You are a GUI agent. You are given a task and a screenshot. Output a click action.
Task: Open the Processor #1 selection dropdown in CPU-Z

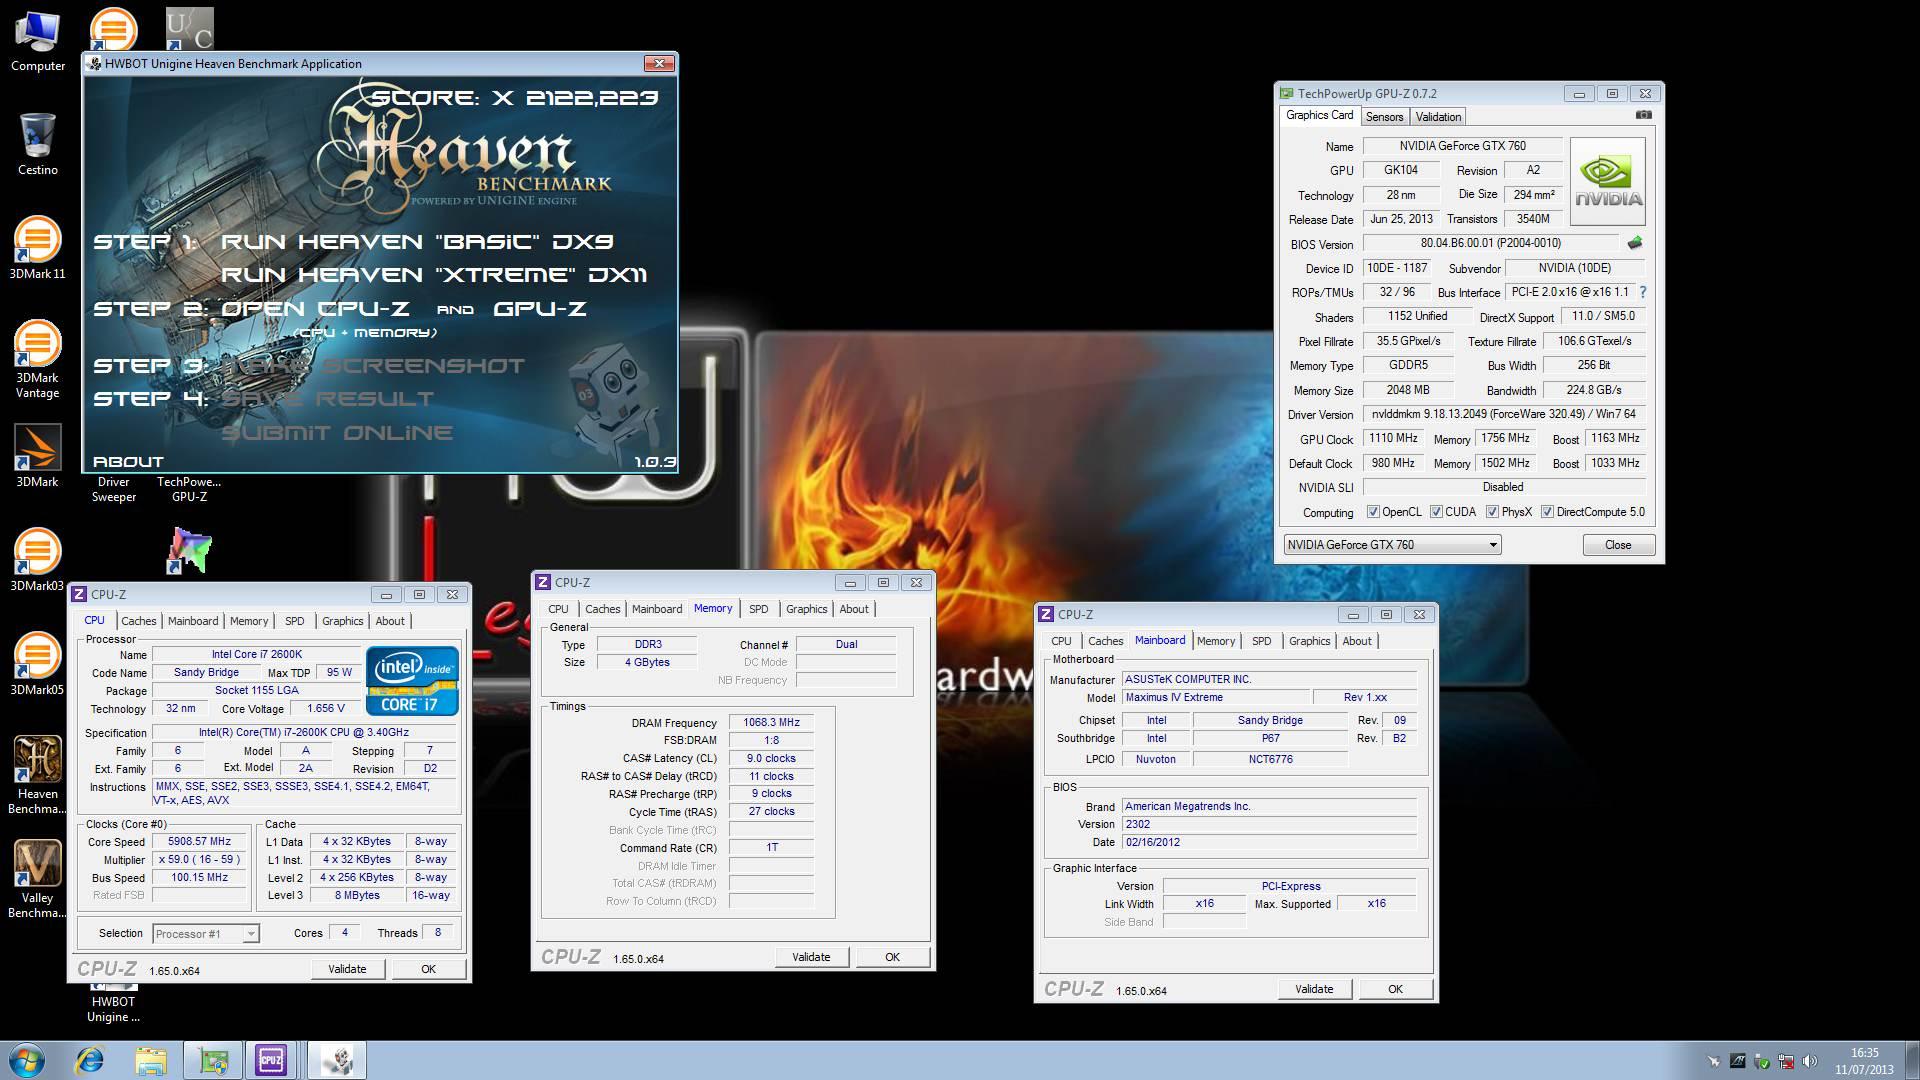[x=206, y=933]
